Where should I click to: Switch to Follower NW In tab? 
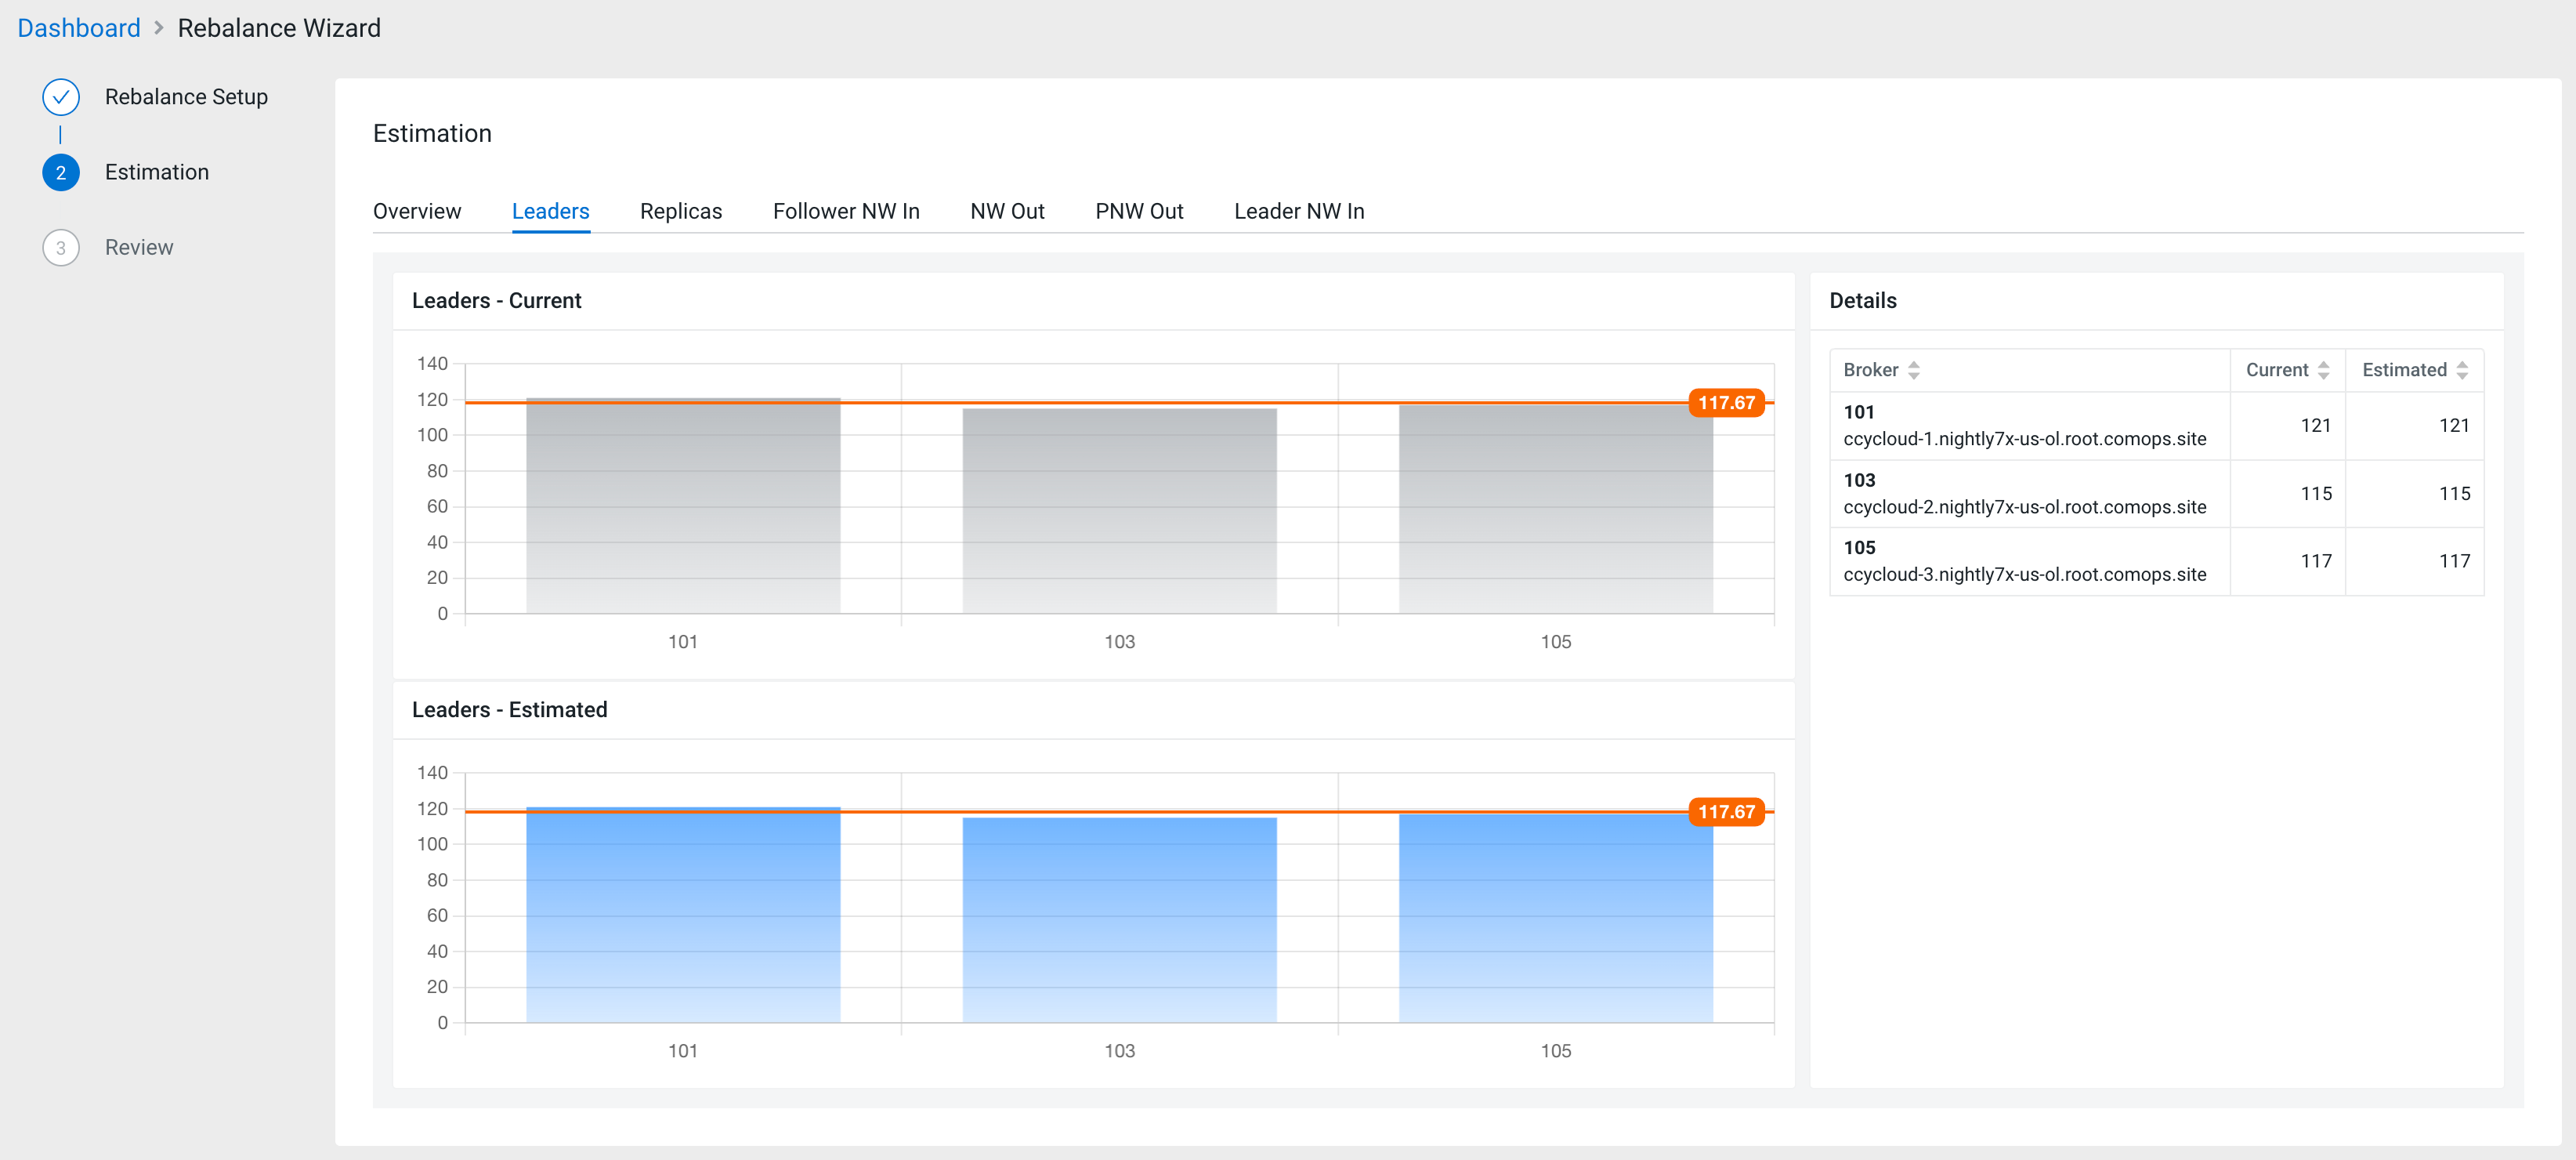(845, 211)
